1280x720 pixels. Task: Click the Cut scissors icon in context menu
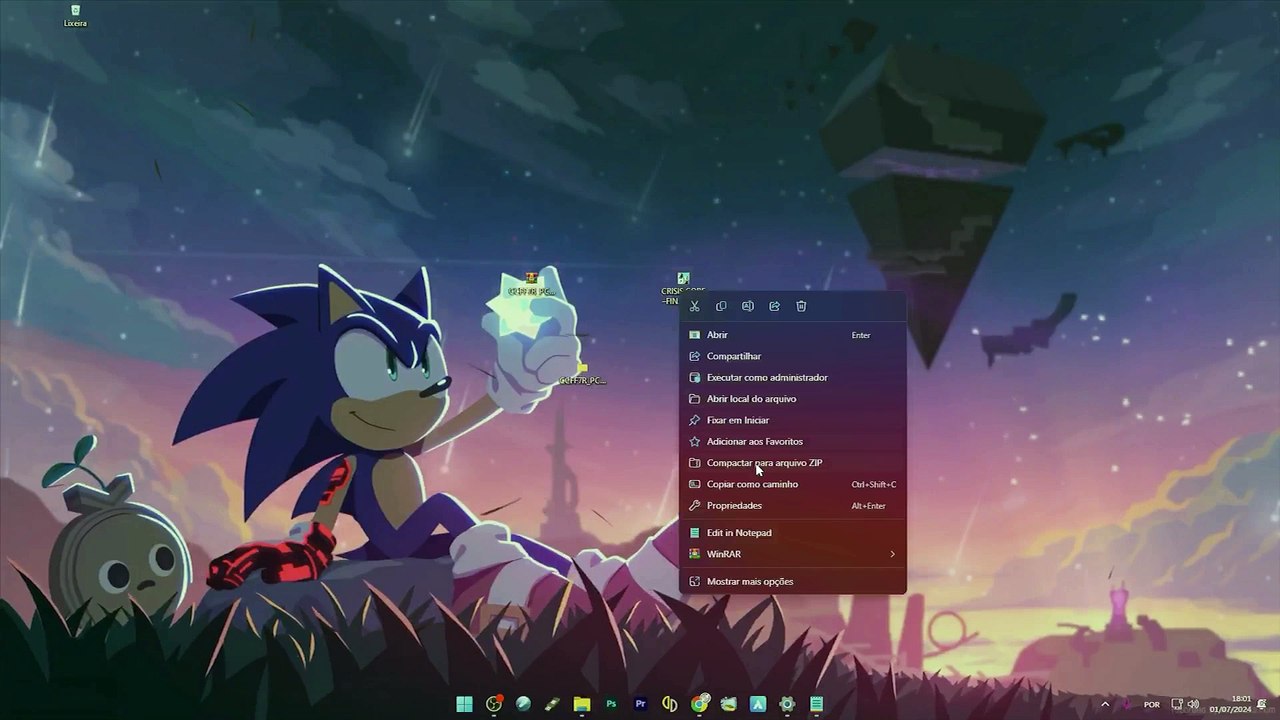695,306
